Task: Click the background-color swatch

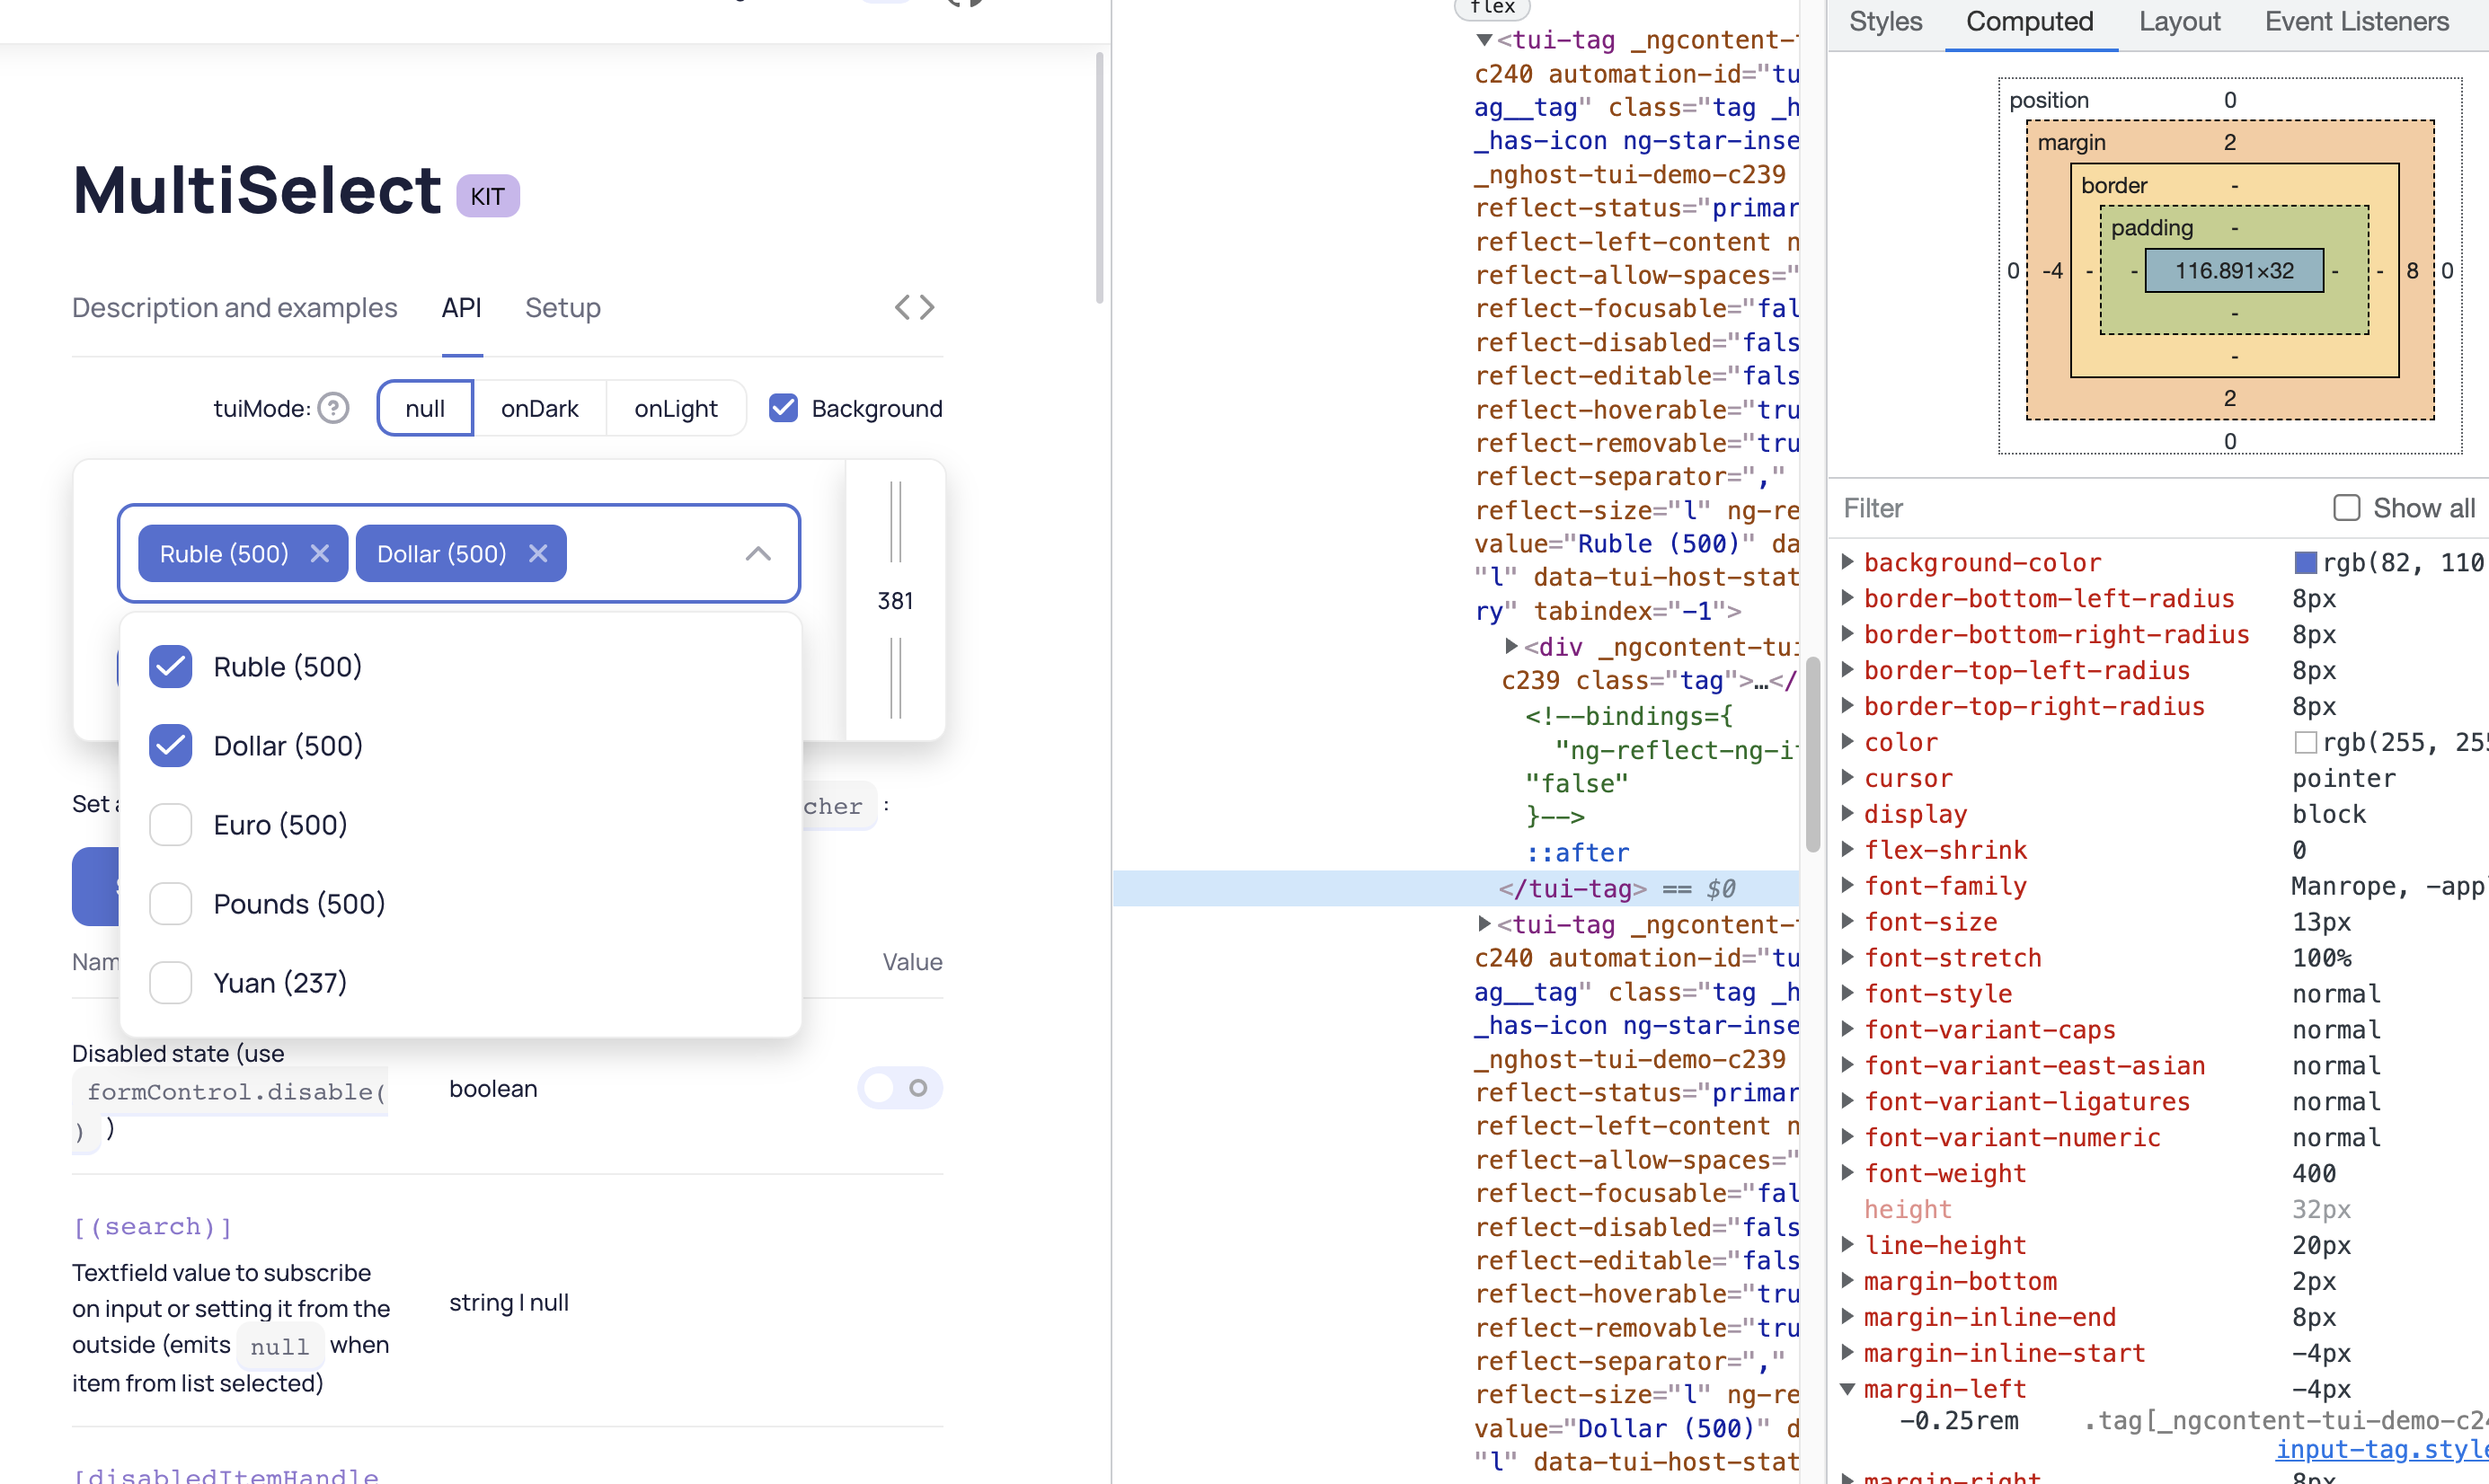Action: click(2306, 561)
